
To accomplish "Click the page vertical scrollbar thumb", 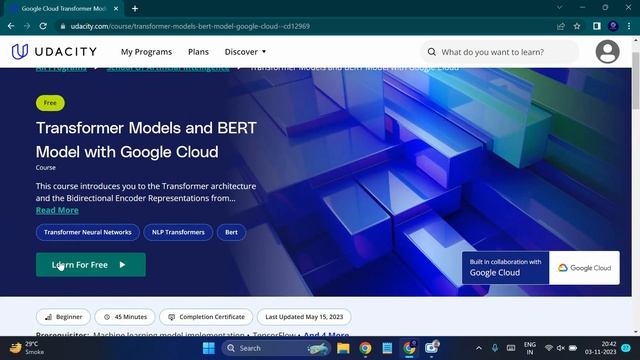I will [x=636, y=80].
